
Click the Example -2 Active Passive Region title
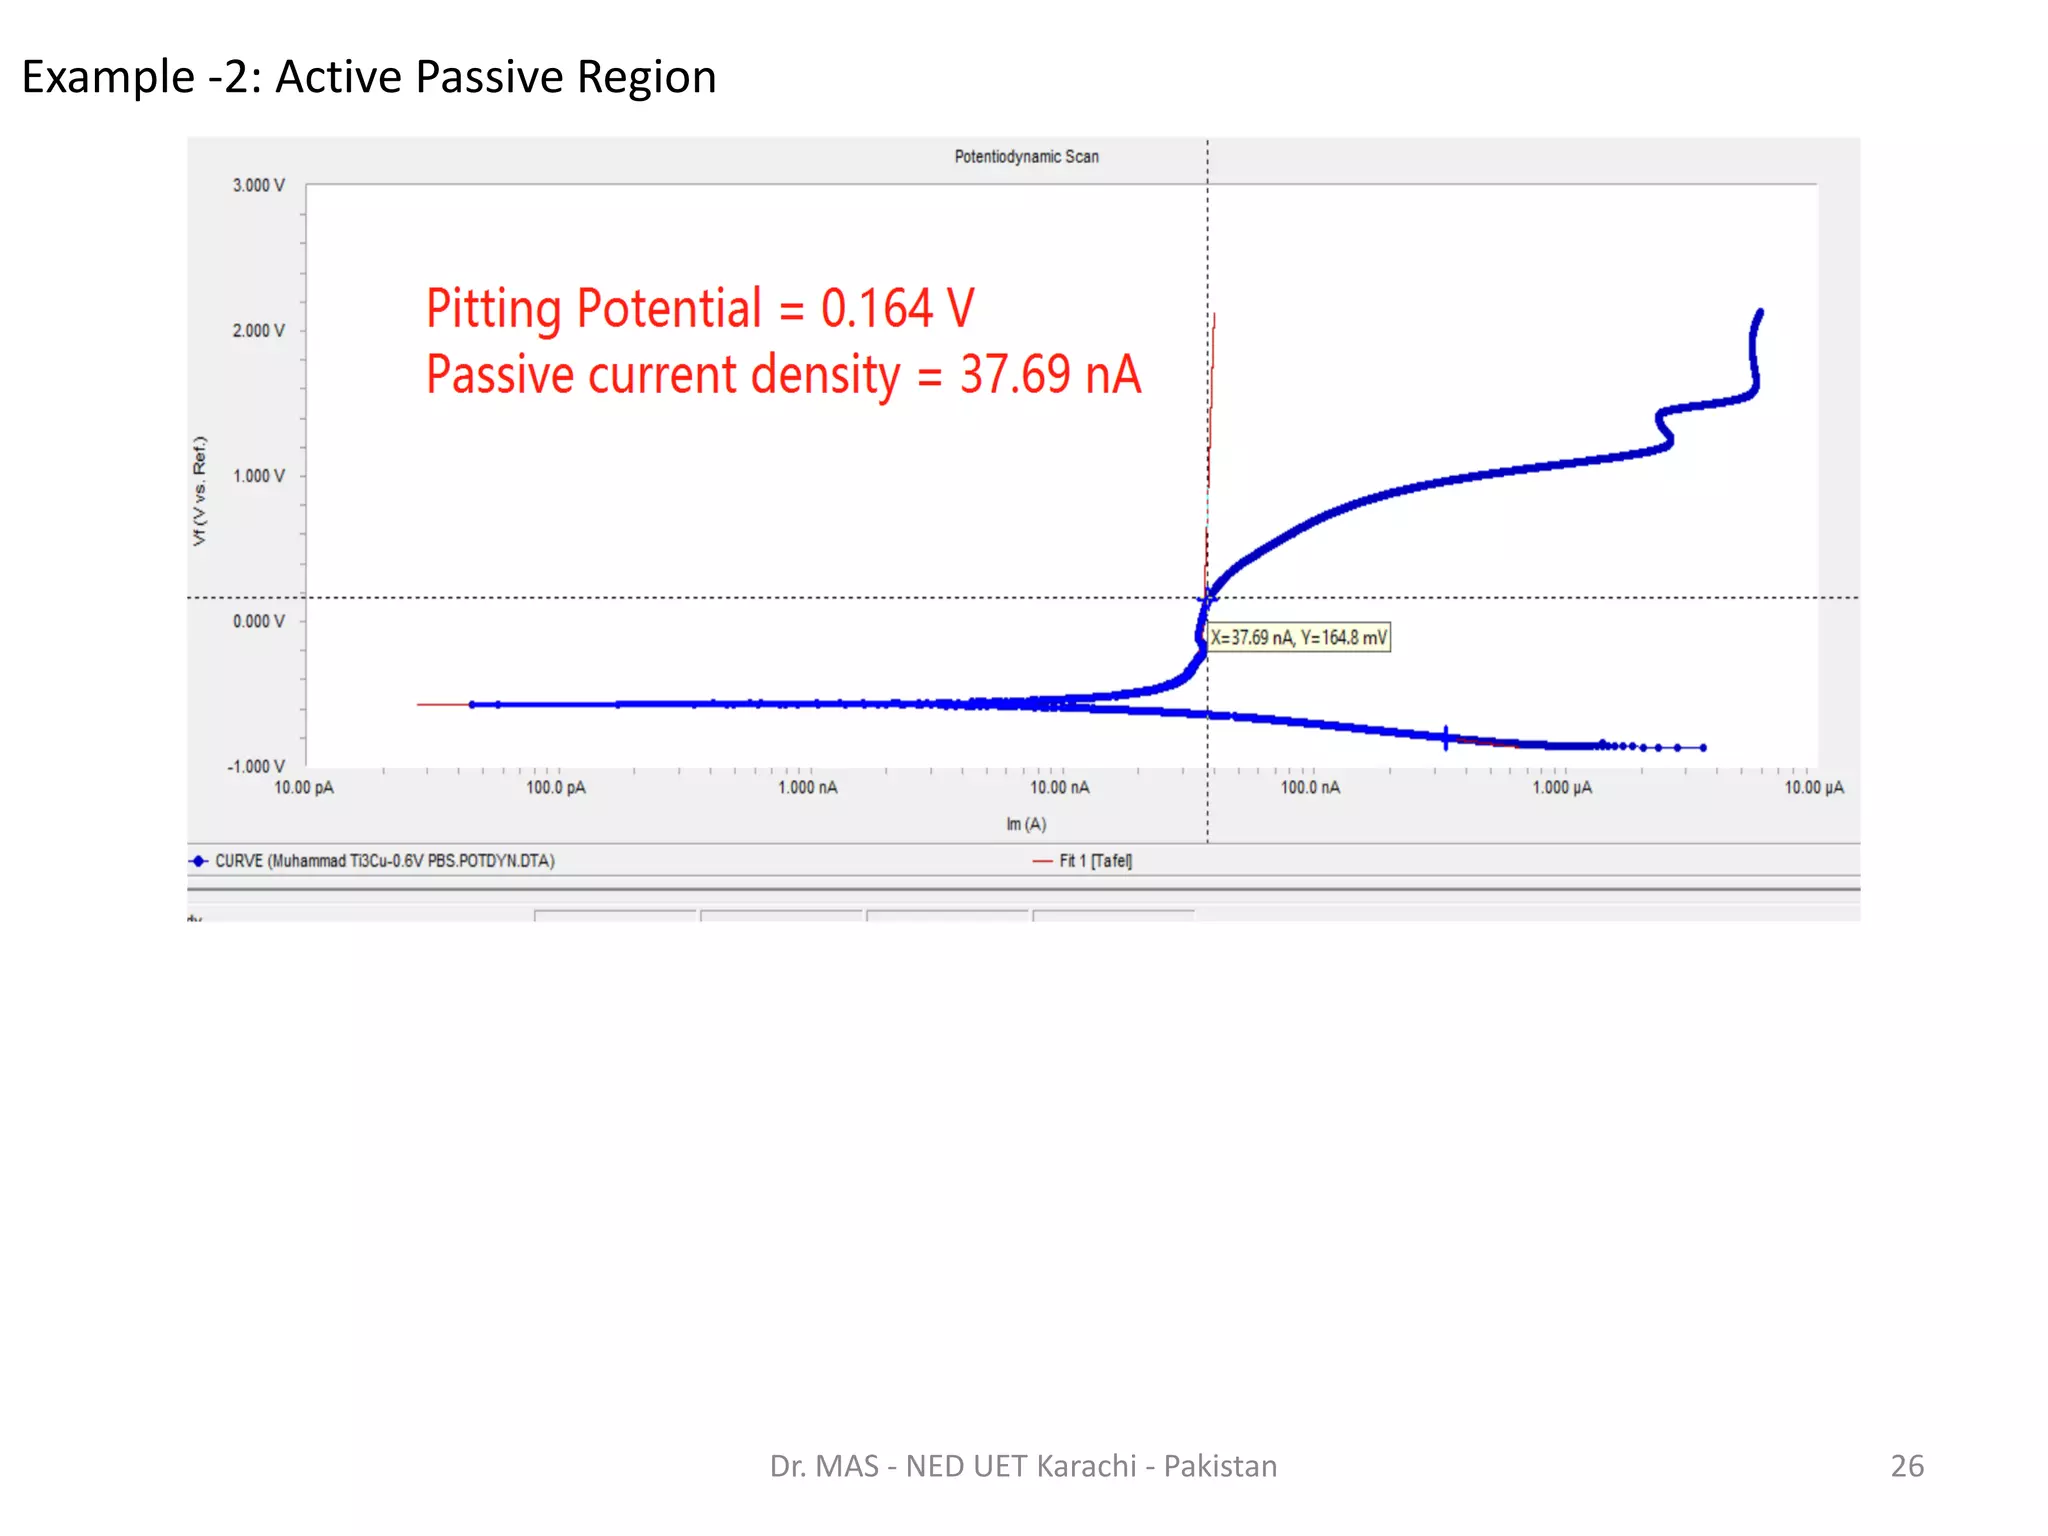369,77
